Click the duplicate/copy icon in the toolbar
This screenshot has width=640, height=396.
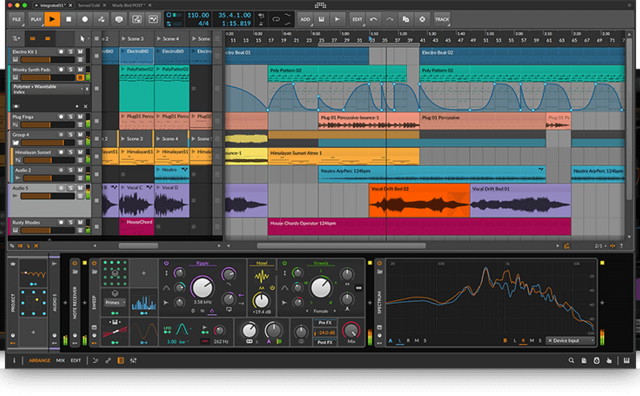tap(406, 19)
